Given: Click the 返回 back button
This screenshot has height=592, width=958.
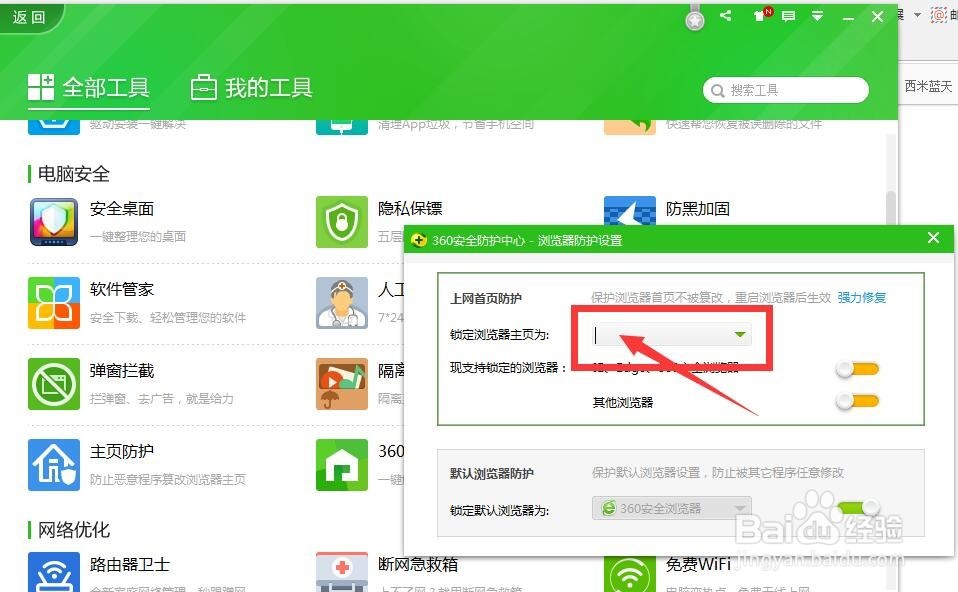Looking at the screenshot, I should click(x=29, y=17).
